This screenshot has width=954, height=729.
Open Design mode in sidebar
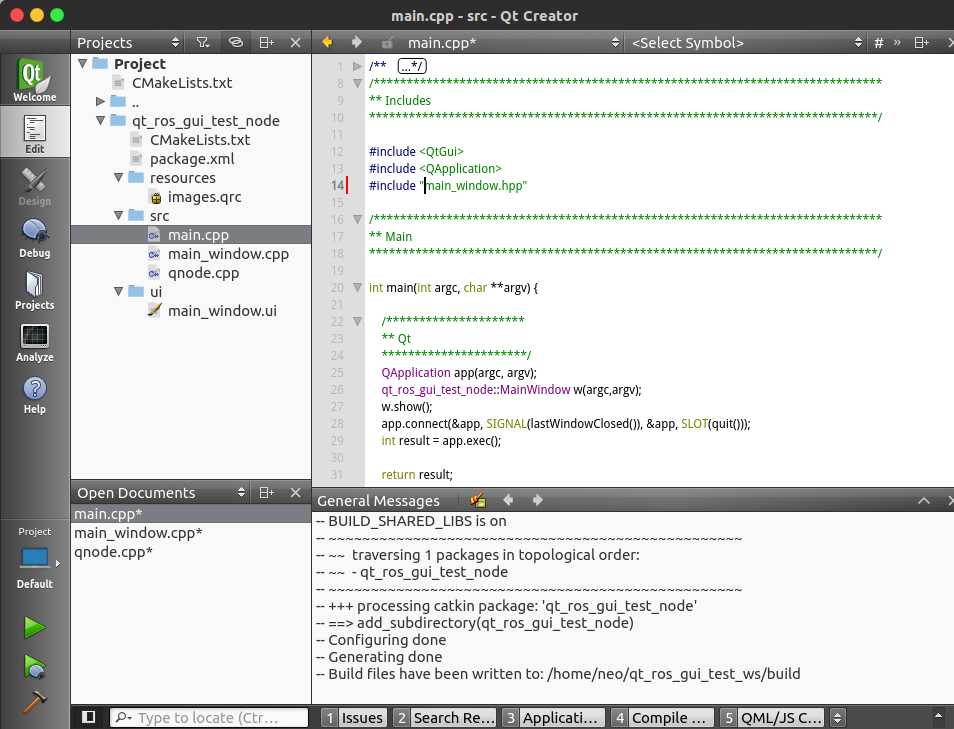click(x=35, y=184)
